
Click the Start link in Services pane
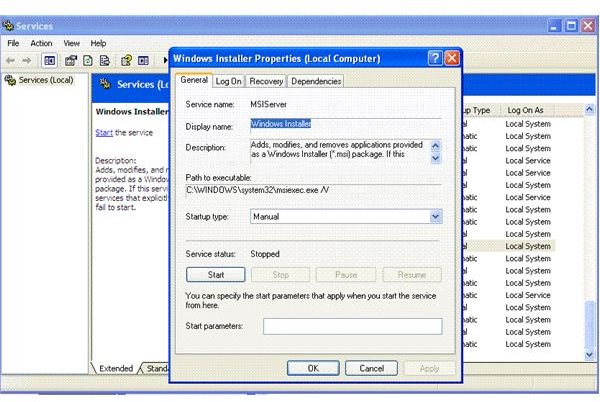point(104,132)
